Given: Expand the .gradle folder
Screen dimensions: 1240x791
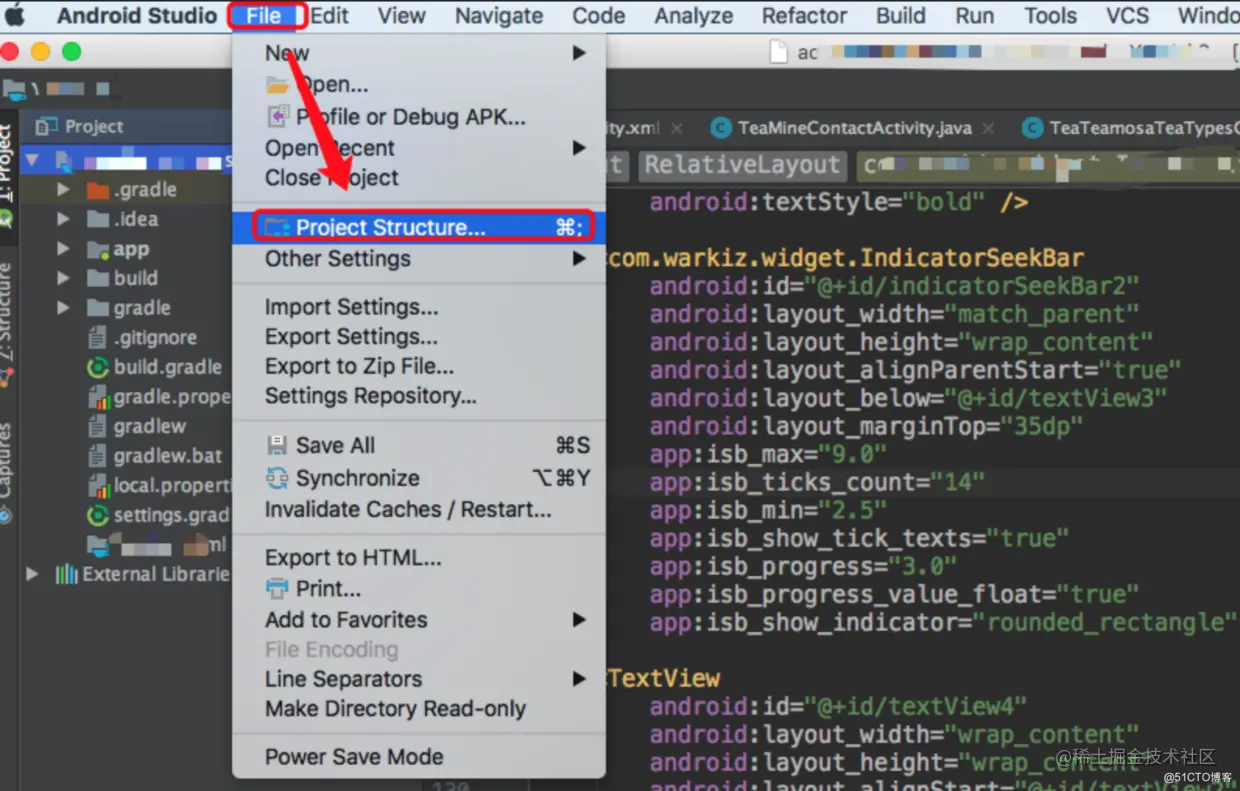Looking at the screenshot, I should pyautogui.click(x=64, y=190).
